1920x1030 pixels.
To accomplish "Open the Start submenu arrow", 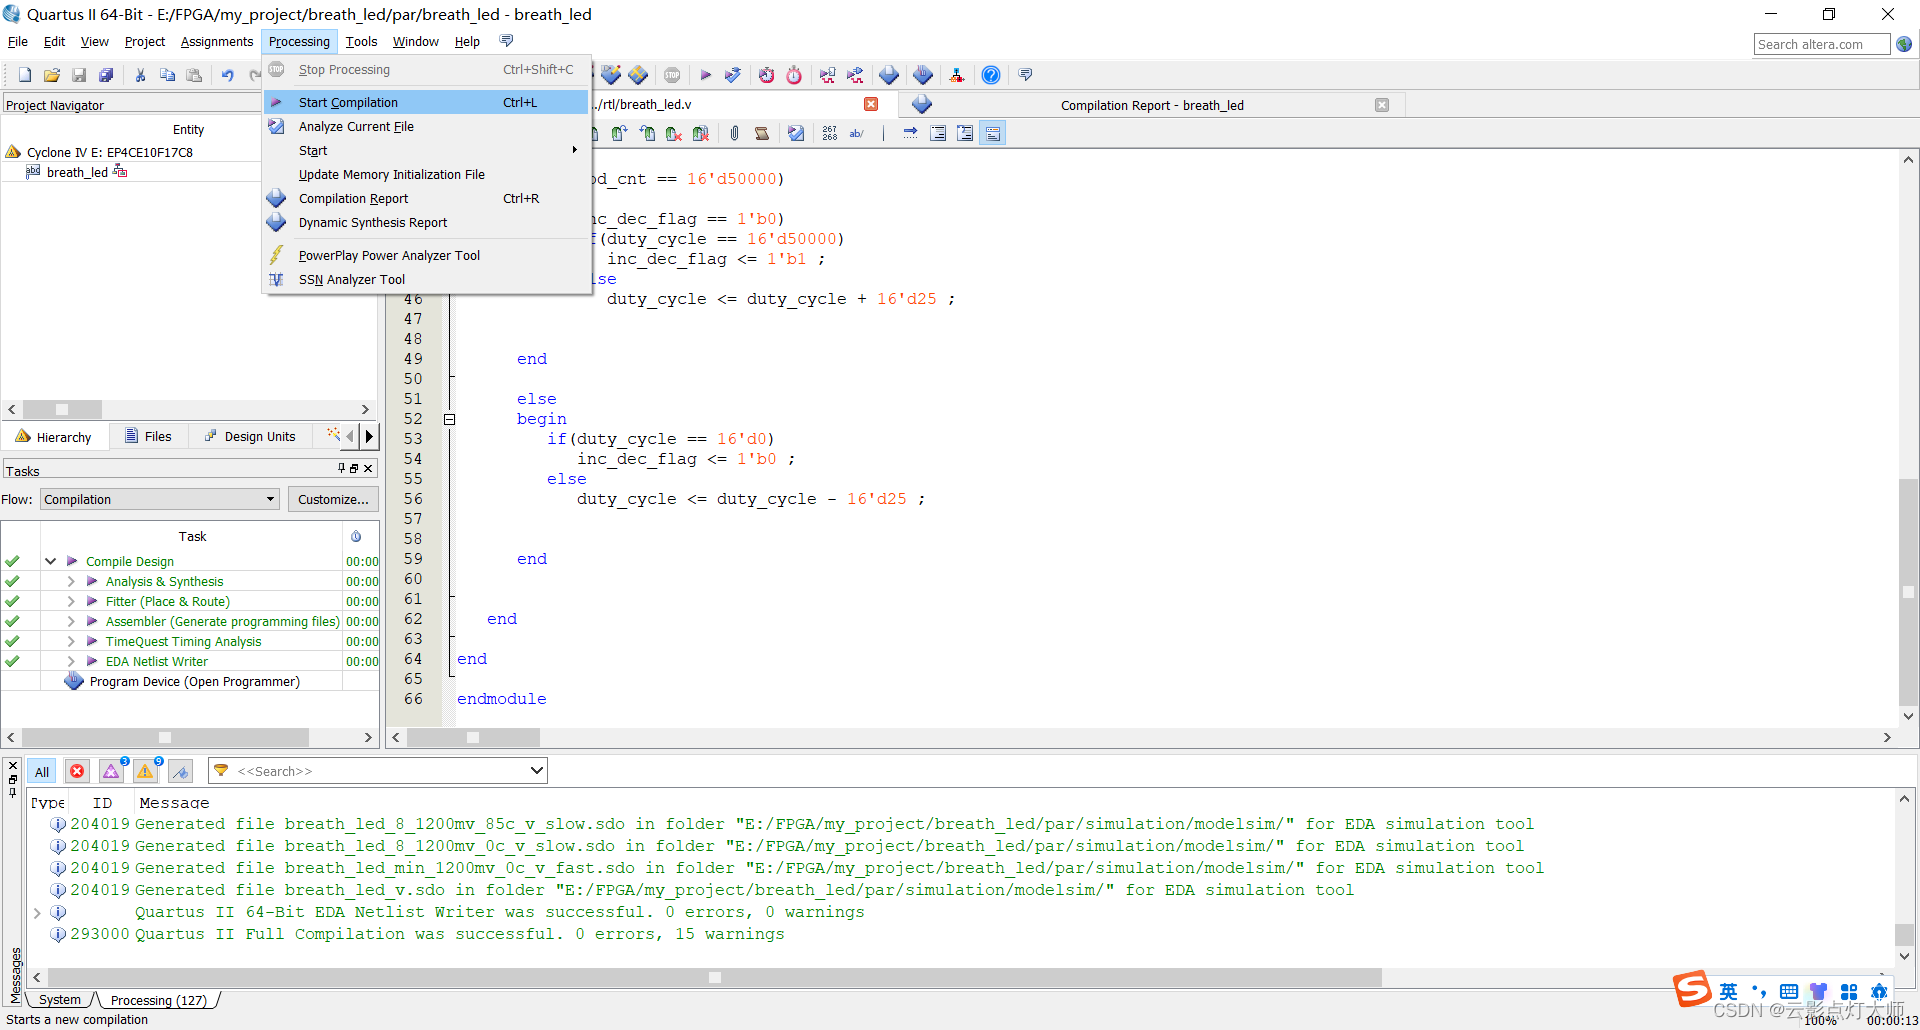I will [574, 150].
